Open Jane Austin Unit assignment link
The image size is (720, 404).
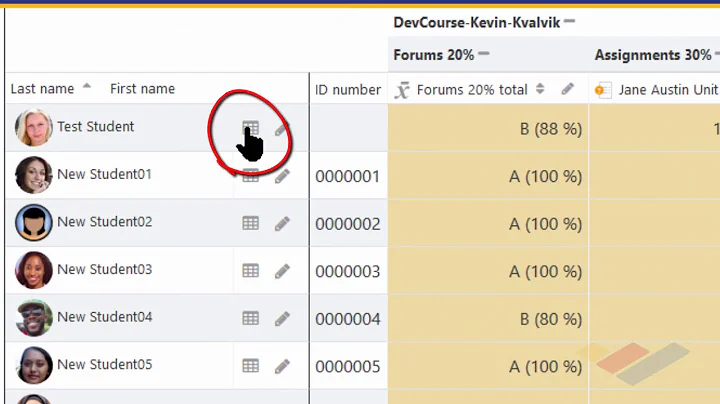click(669, 90)
